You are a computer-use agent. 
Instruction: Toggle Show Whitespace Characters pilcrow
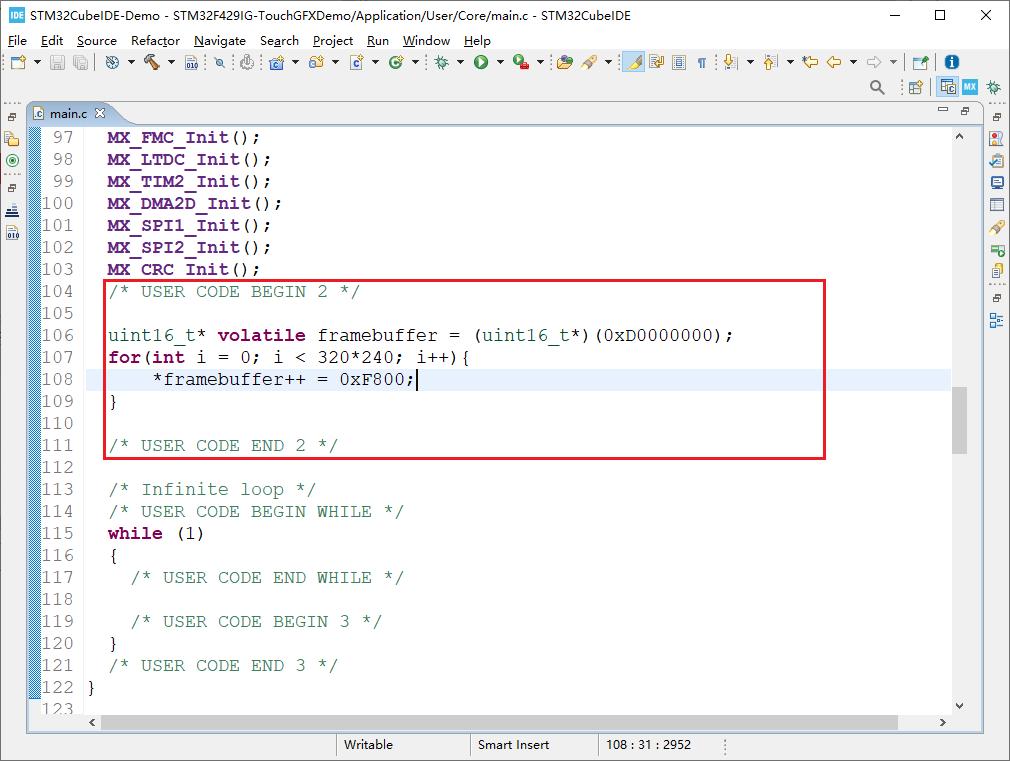click(701, 62)
